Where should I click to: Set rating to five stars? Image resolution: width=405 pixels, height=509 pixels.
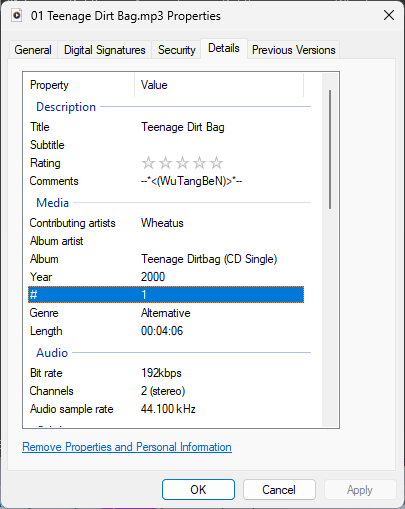click(x=216, y=163)
